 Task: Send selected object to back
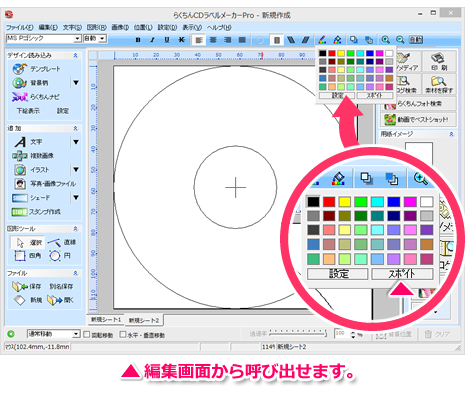[x=369, y=40]
